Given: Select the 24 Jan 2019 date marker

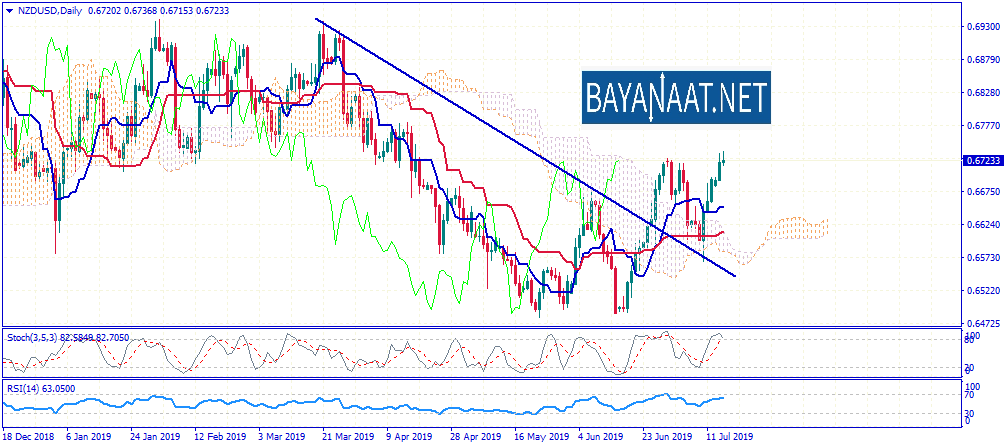Looking at the screenshot, I should pyautogui.click(x=155, y=437).
